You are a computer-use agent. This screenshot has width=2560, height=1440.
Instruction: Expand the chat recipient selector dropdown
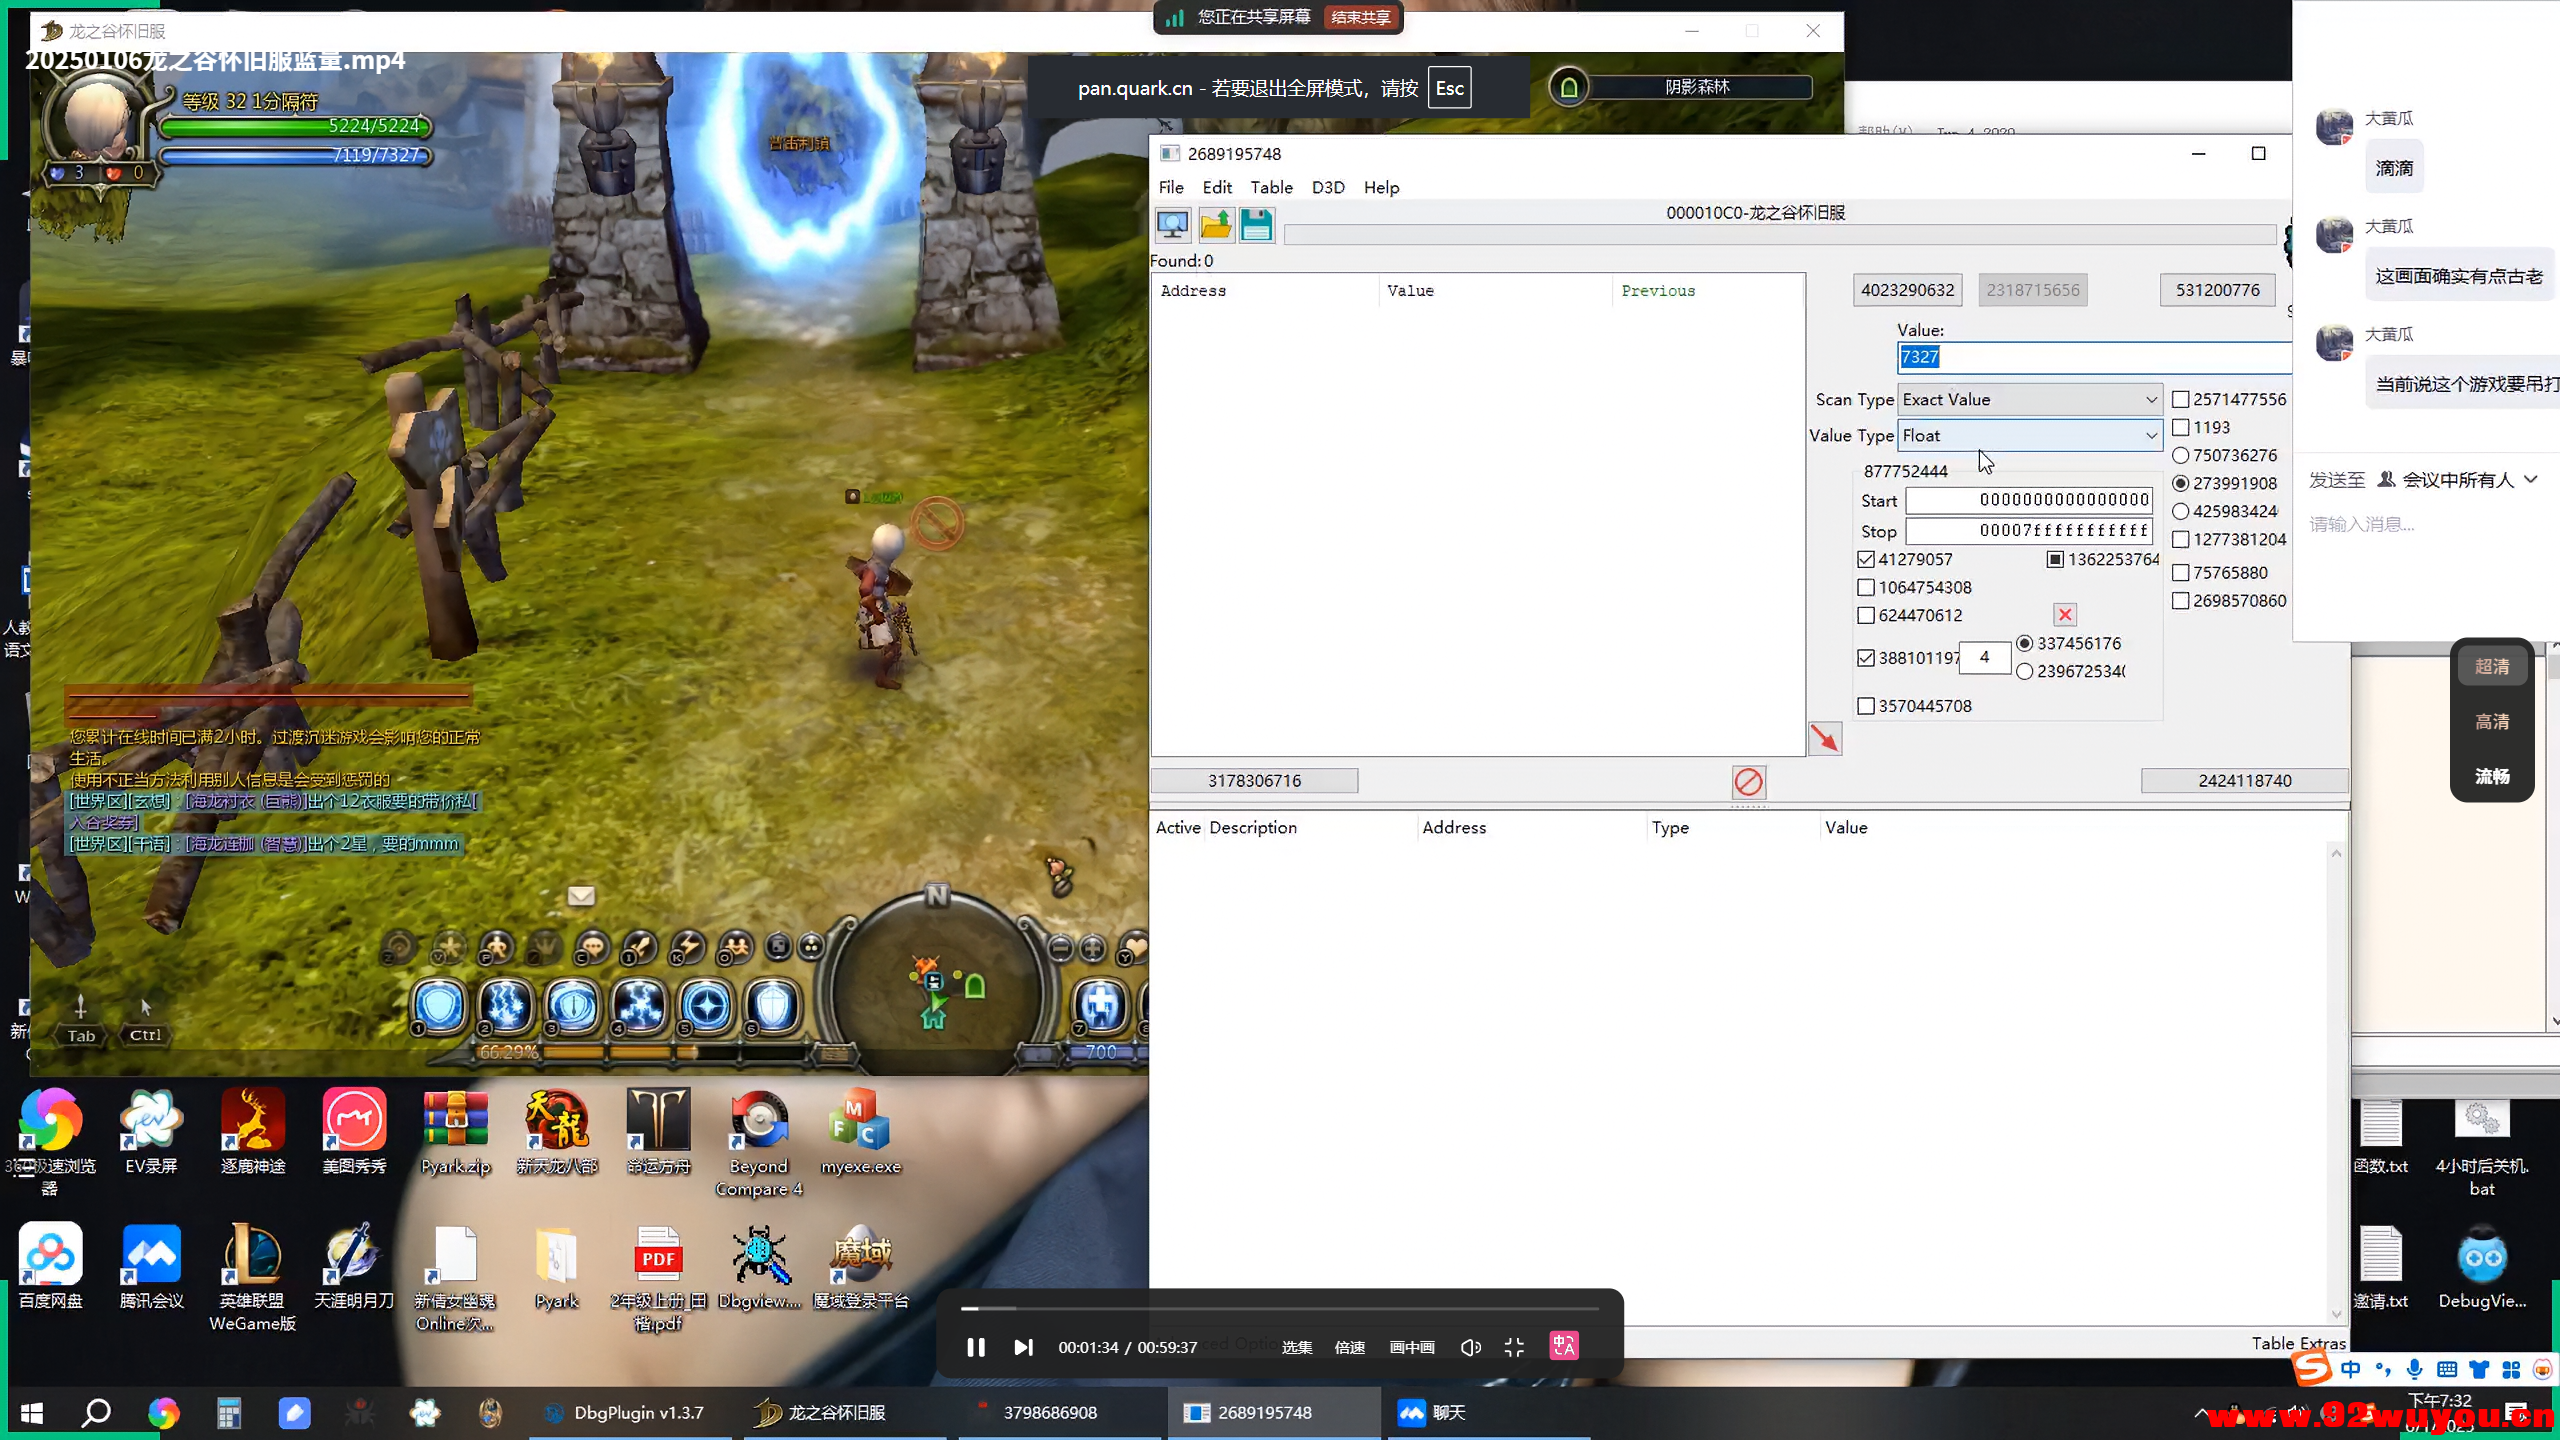point(2530,479)
